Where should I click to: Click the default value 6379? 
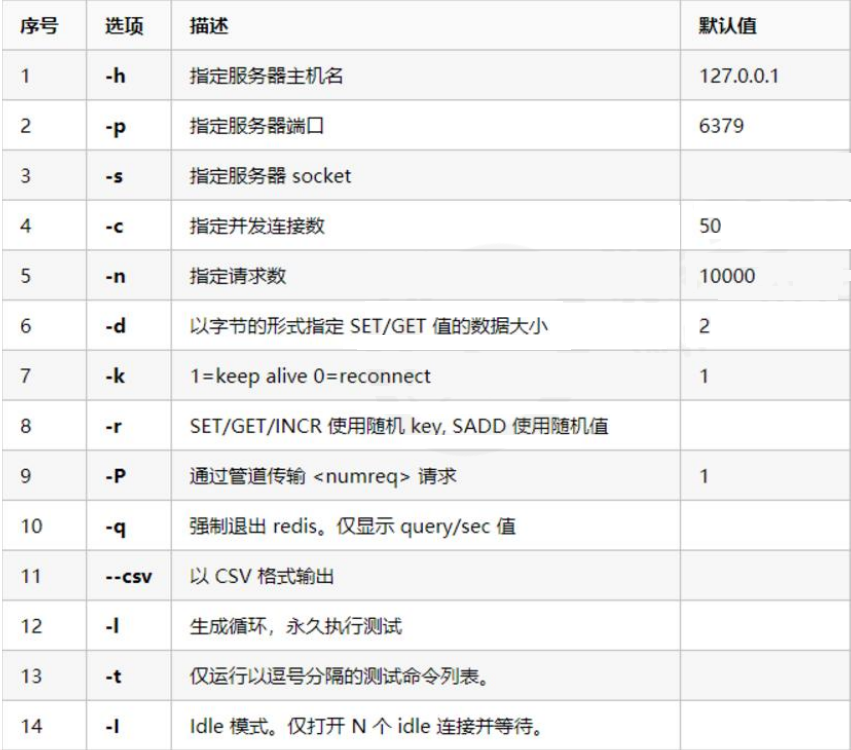tap(721, 126)
